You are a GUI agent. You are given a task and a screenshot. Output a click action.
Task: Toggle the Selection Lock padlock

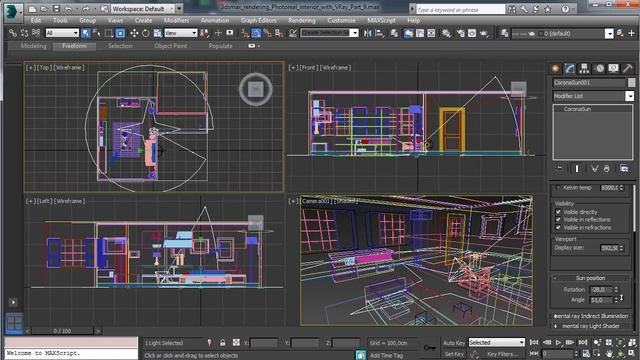222,342
